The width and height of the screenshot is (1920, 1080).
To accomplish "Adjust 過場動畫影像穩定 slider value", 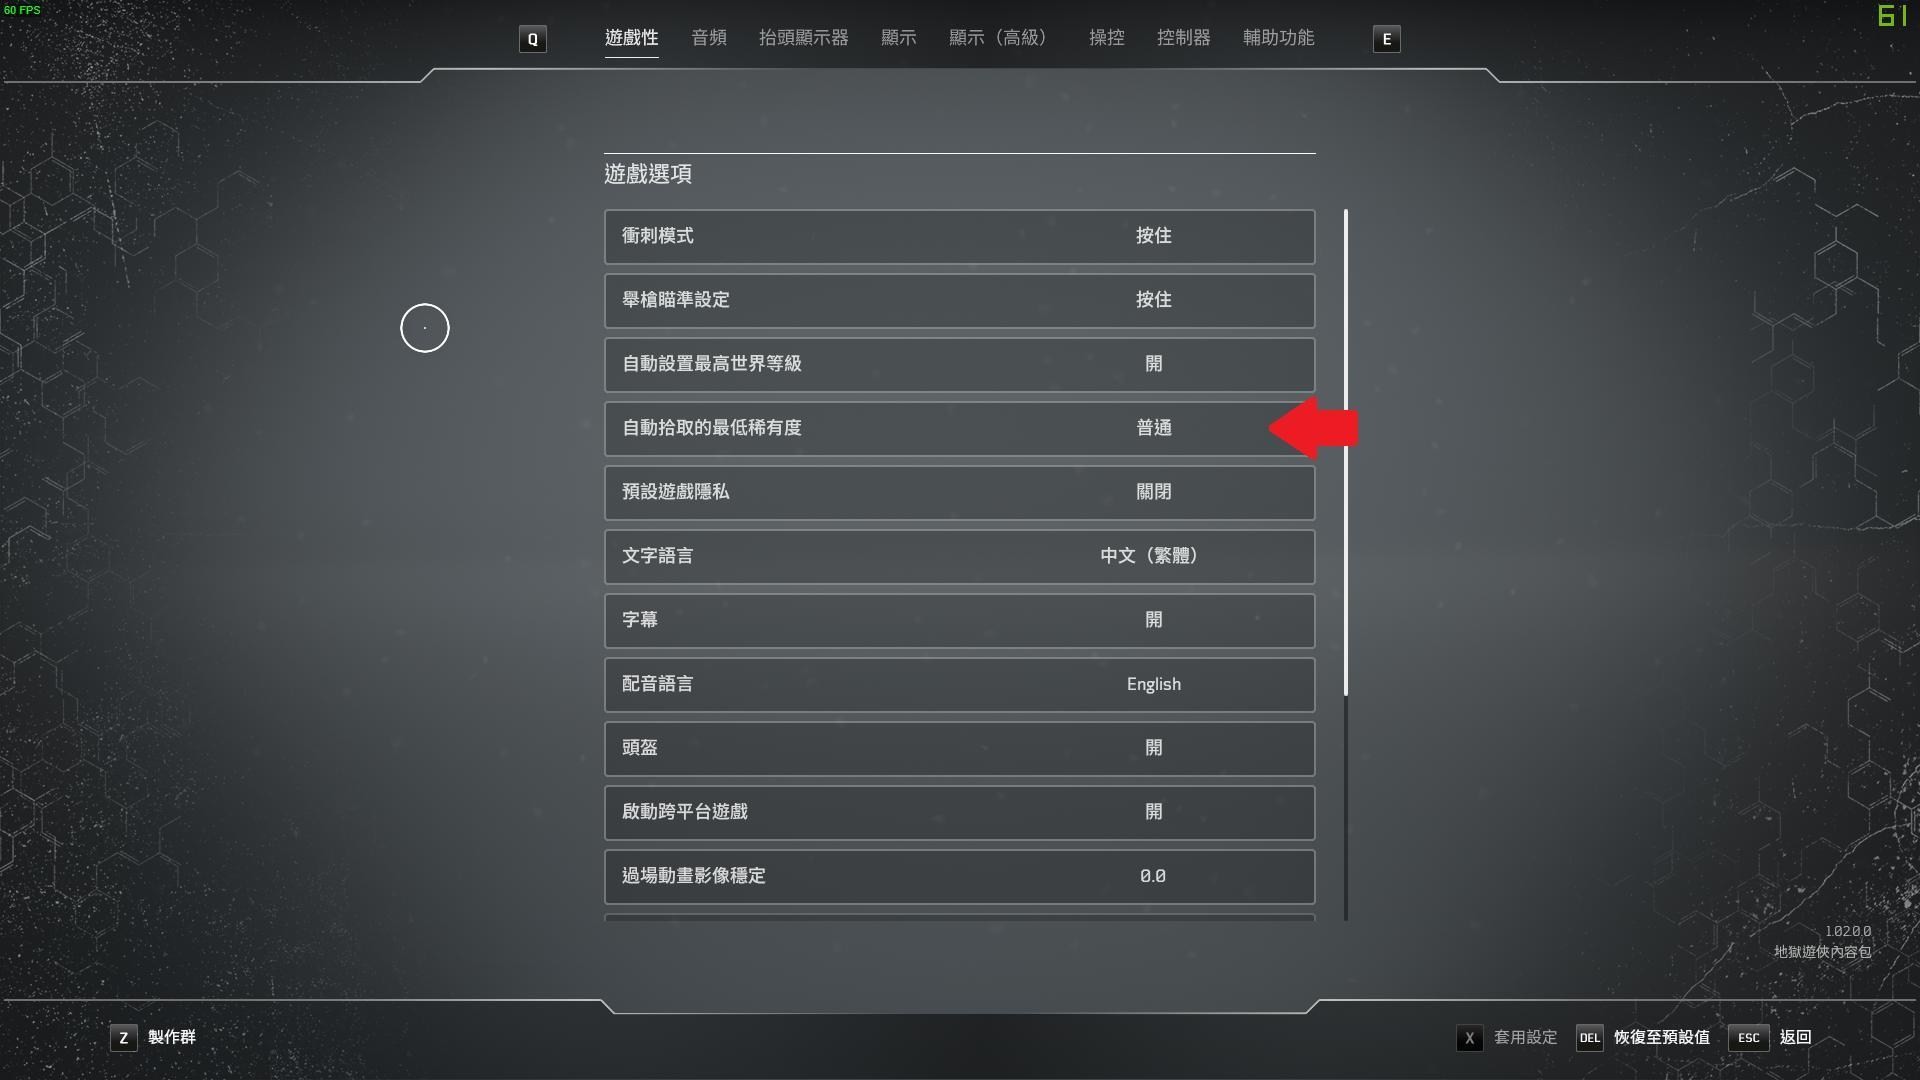I will 1151,876.
